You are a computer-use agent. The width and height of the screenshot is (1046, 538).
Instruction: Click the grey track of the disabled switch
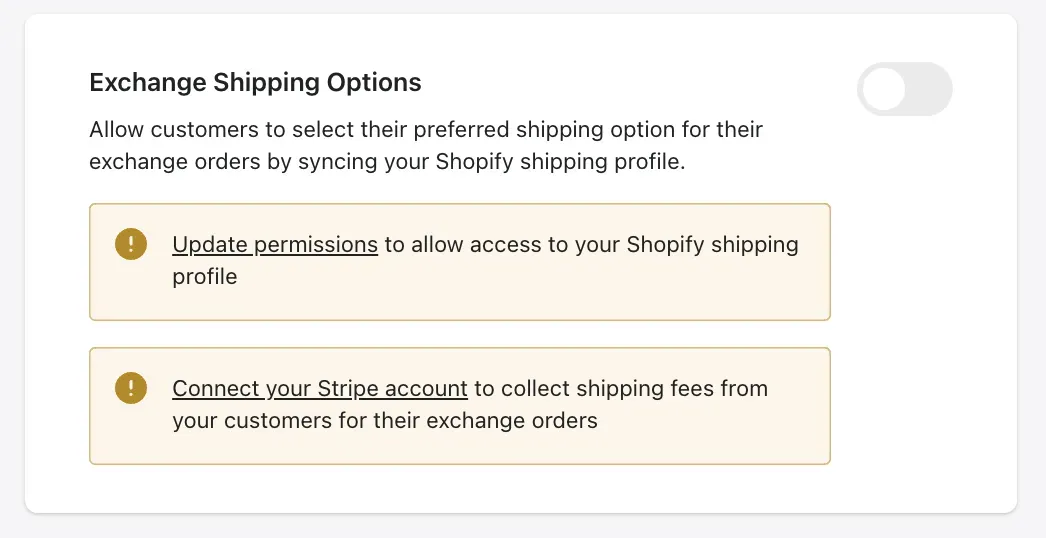point(929,89)
